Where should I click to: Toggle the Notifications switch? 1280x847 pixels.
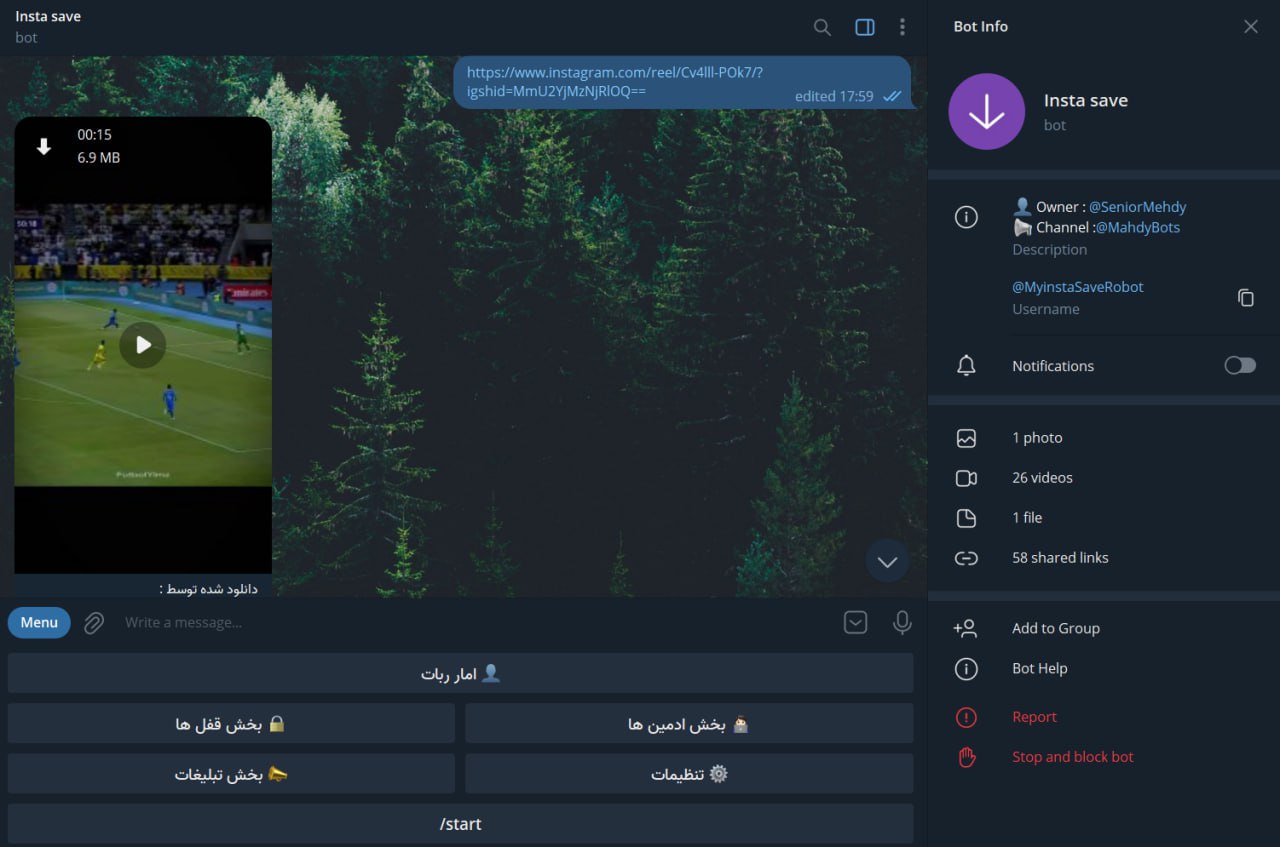(1240, 366)
